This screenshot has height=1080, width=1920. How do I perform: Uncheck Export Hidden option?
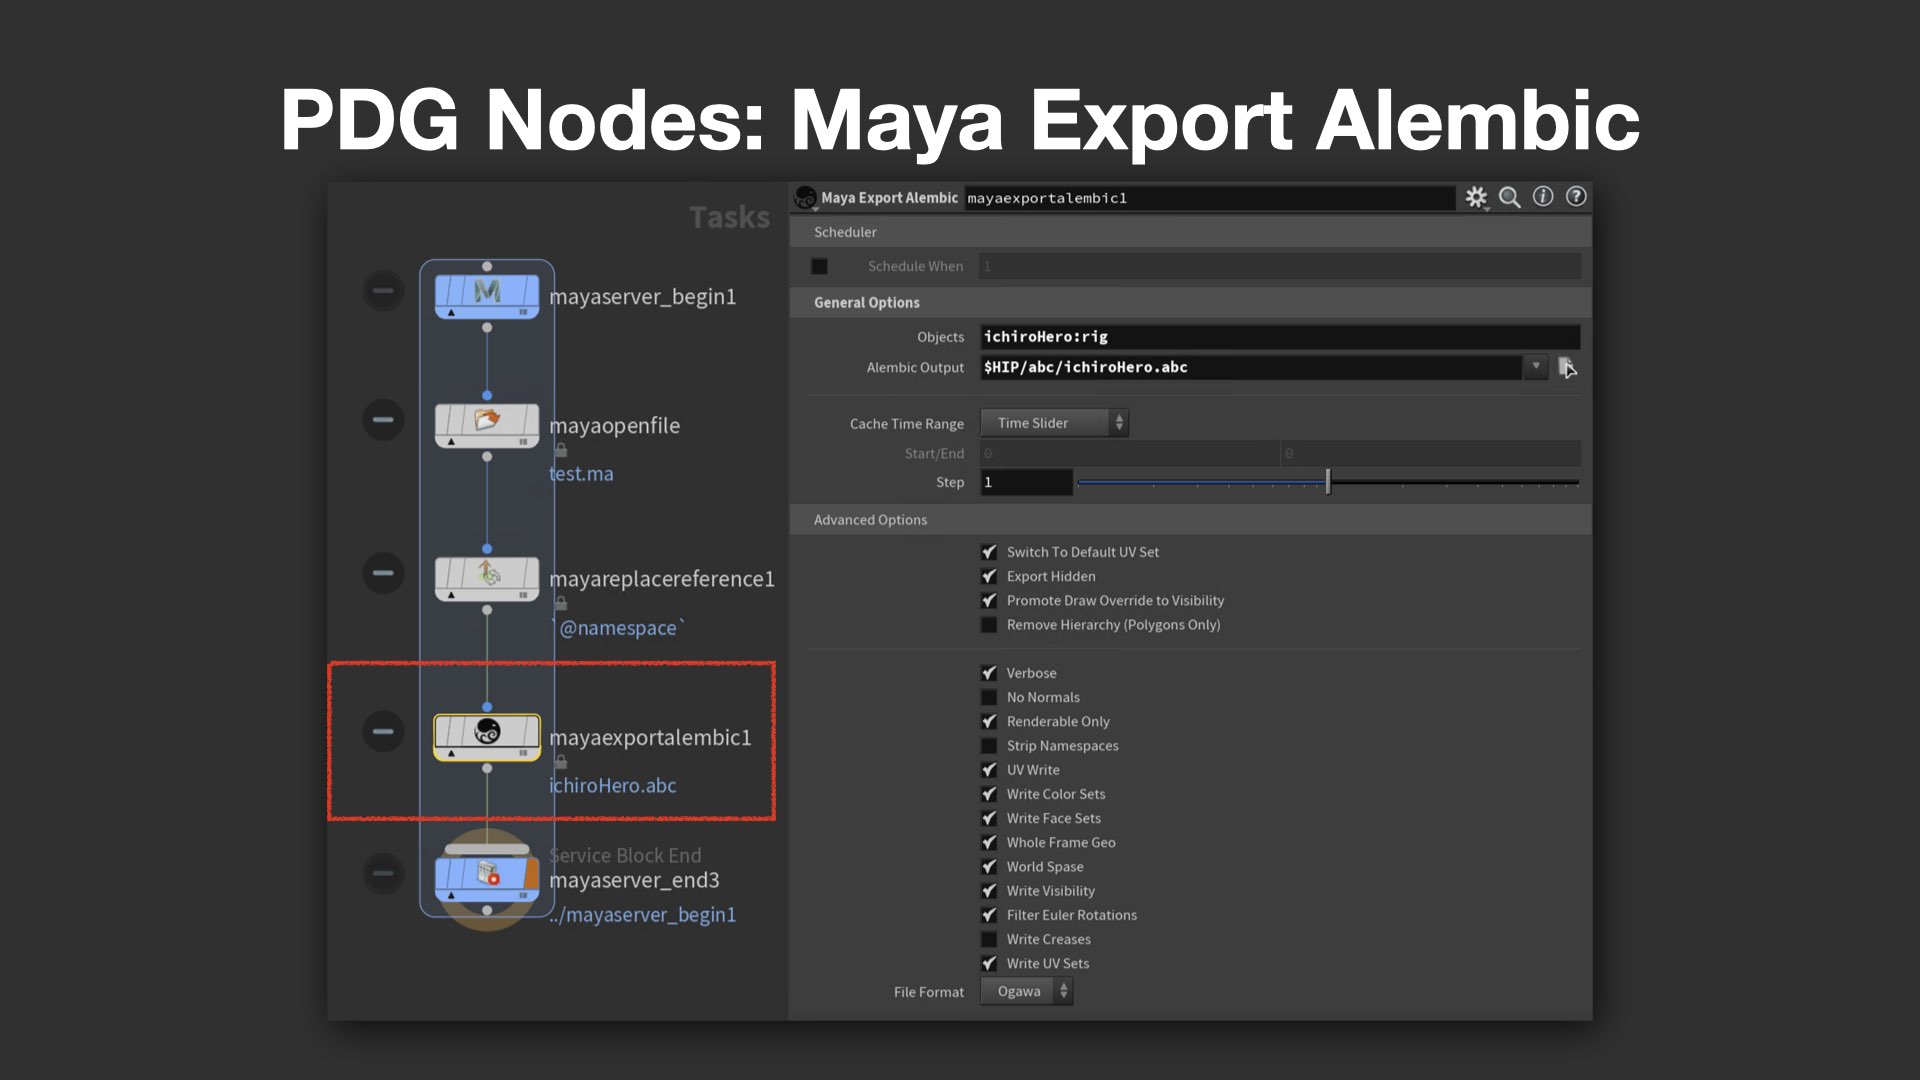989,576
